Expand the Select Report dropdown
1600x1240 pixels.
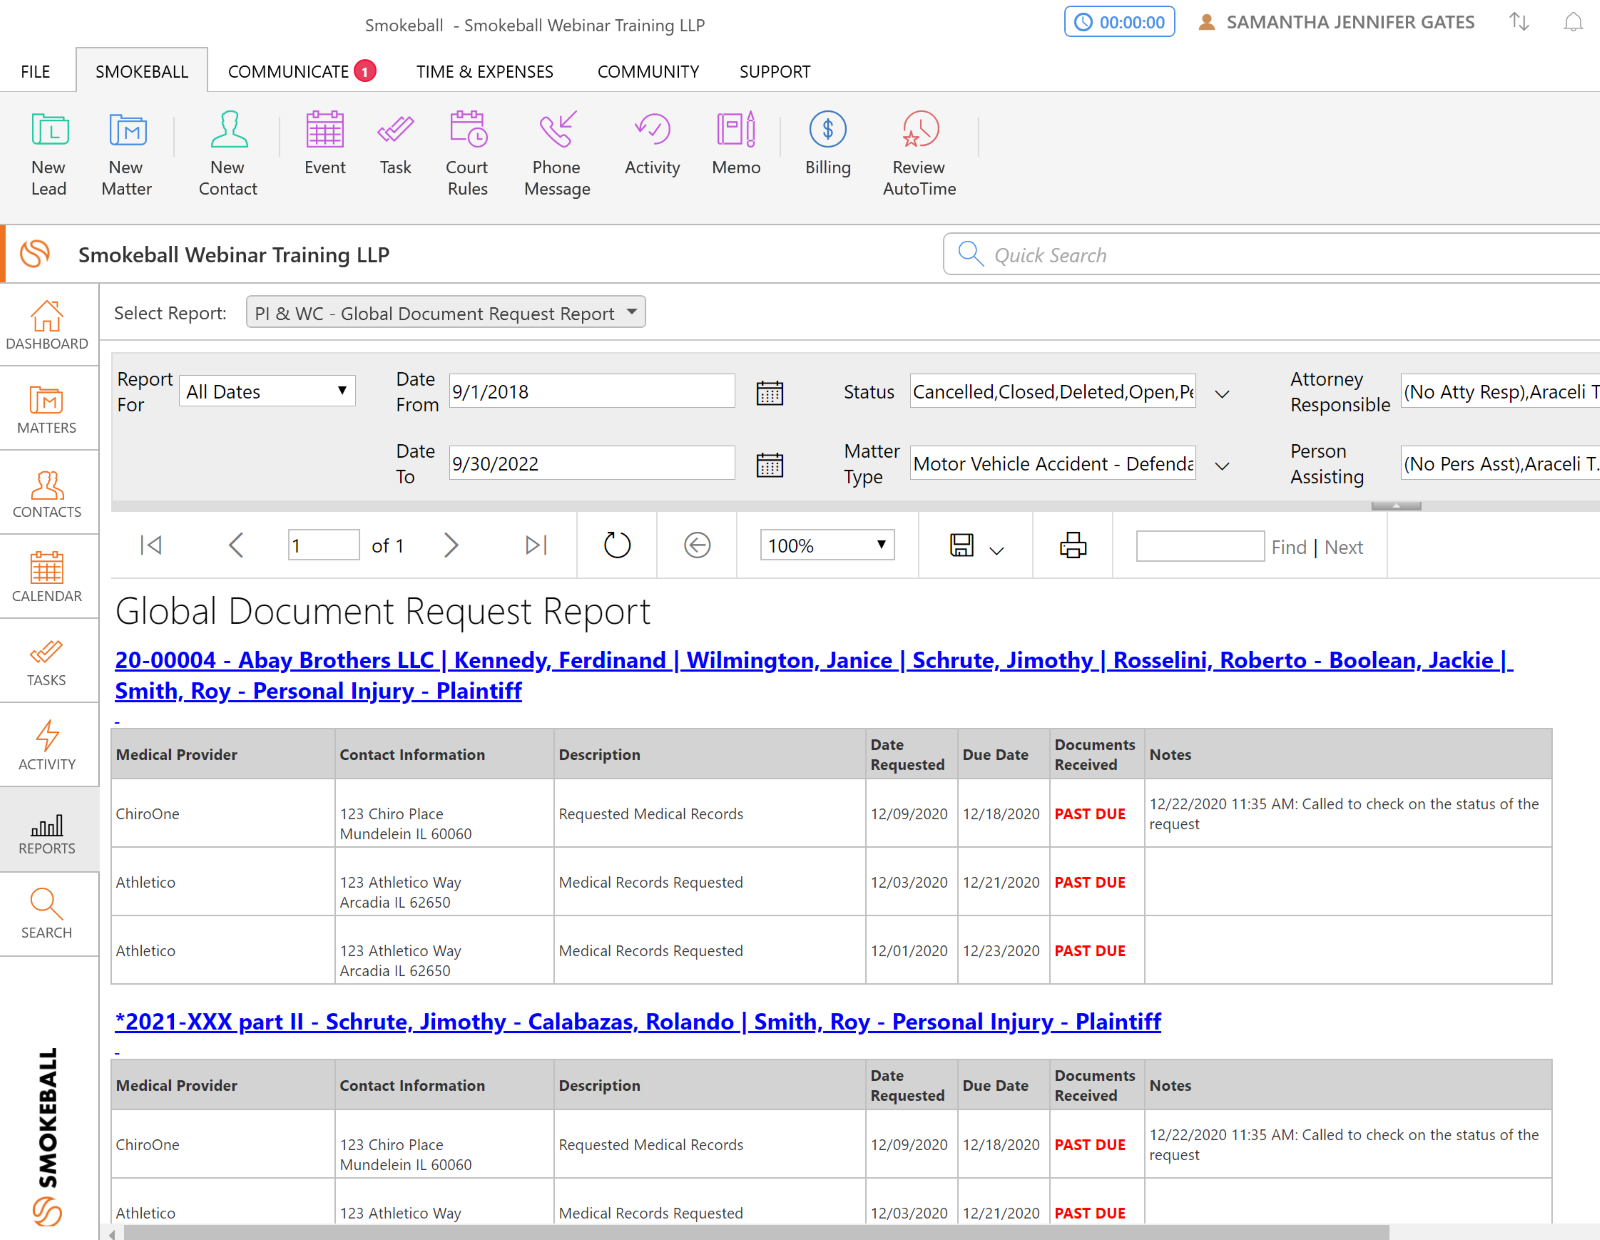446,313
